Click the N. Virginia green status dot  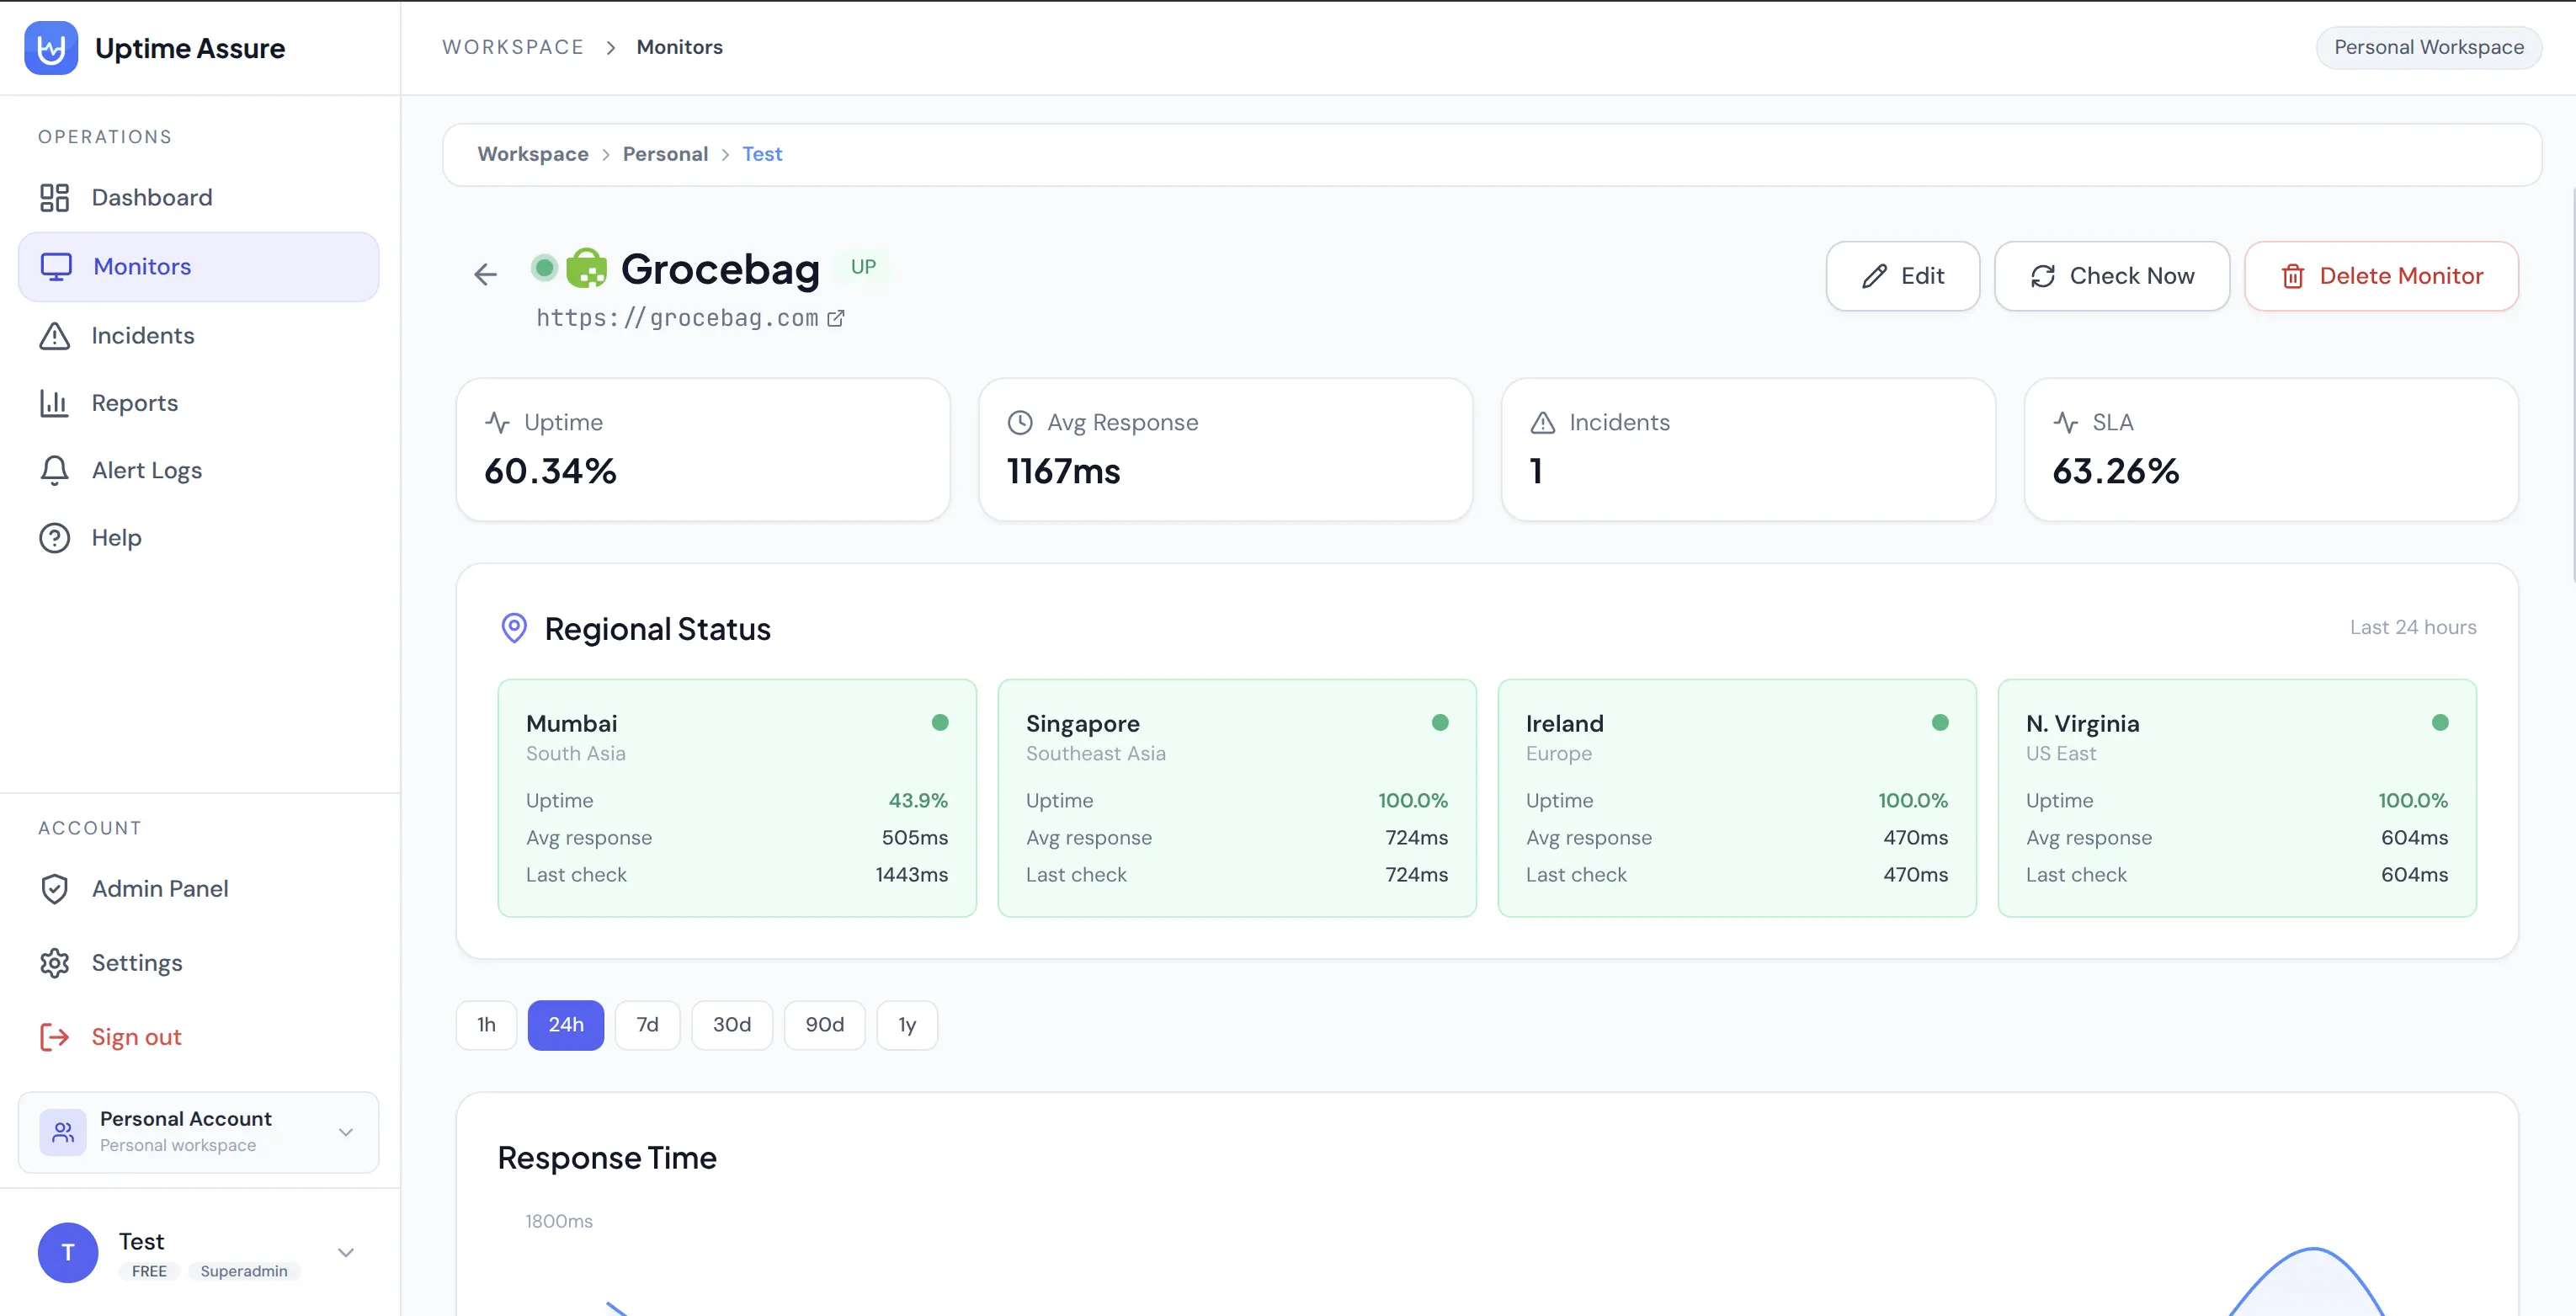[2440, 722]
